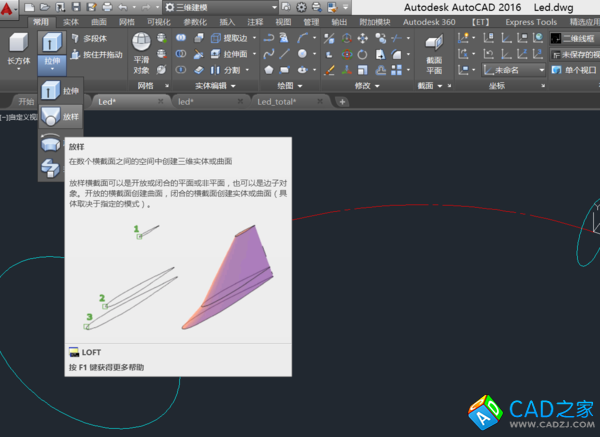Choose the 拉伸 (Extrude) option in flyout
This screenshot has width=600, height=437.
(x=60, y=91)
